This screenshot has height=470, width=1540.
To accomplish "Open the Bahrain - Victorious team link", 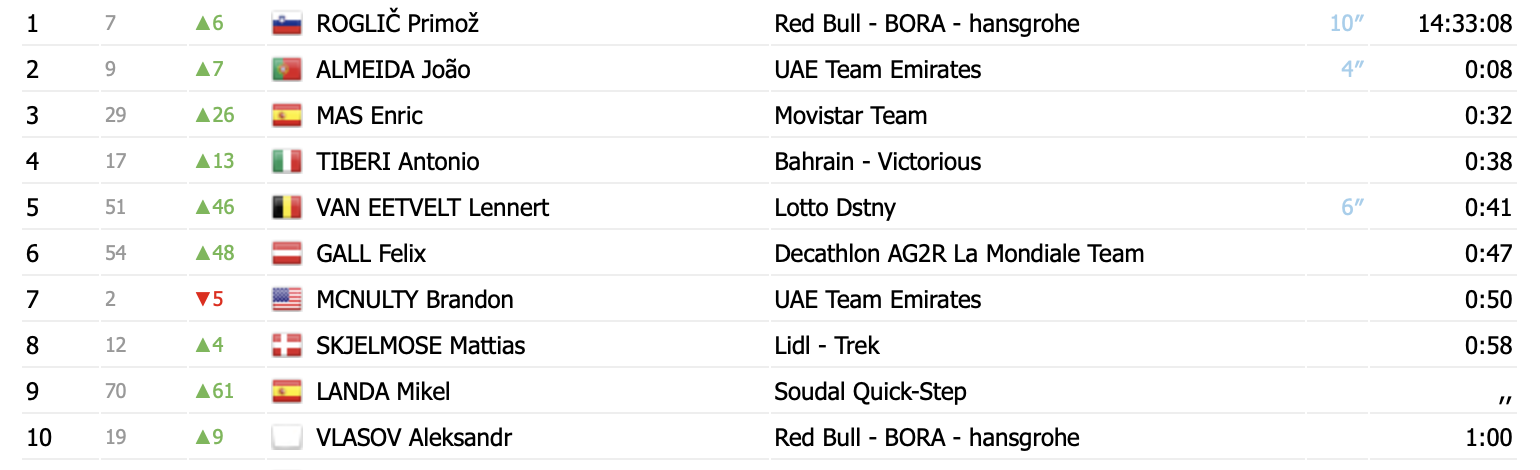I will point(878,161).
